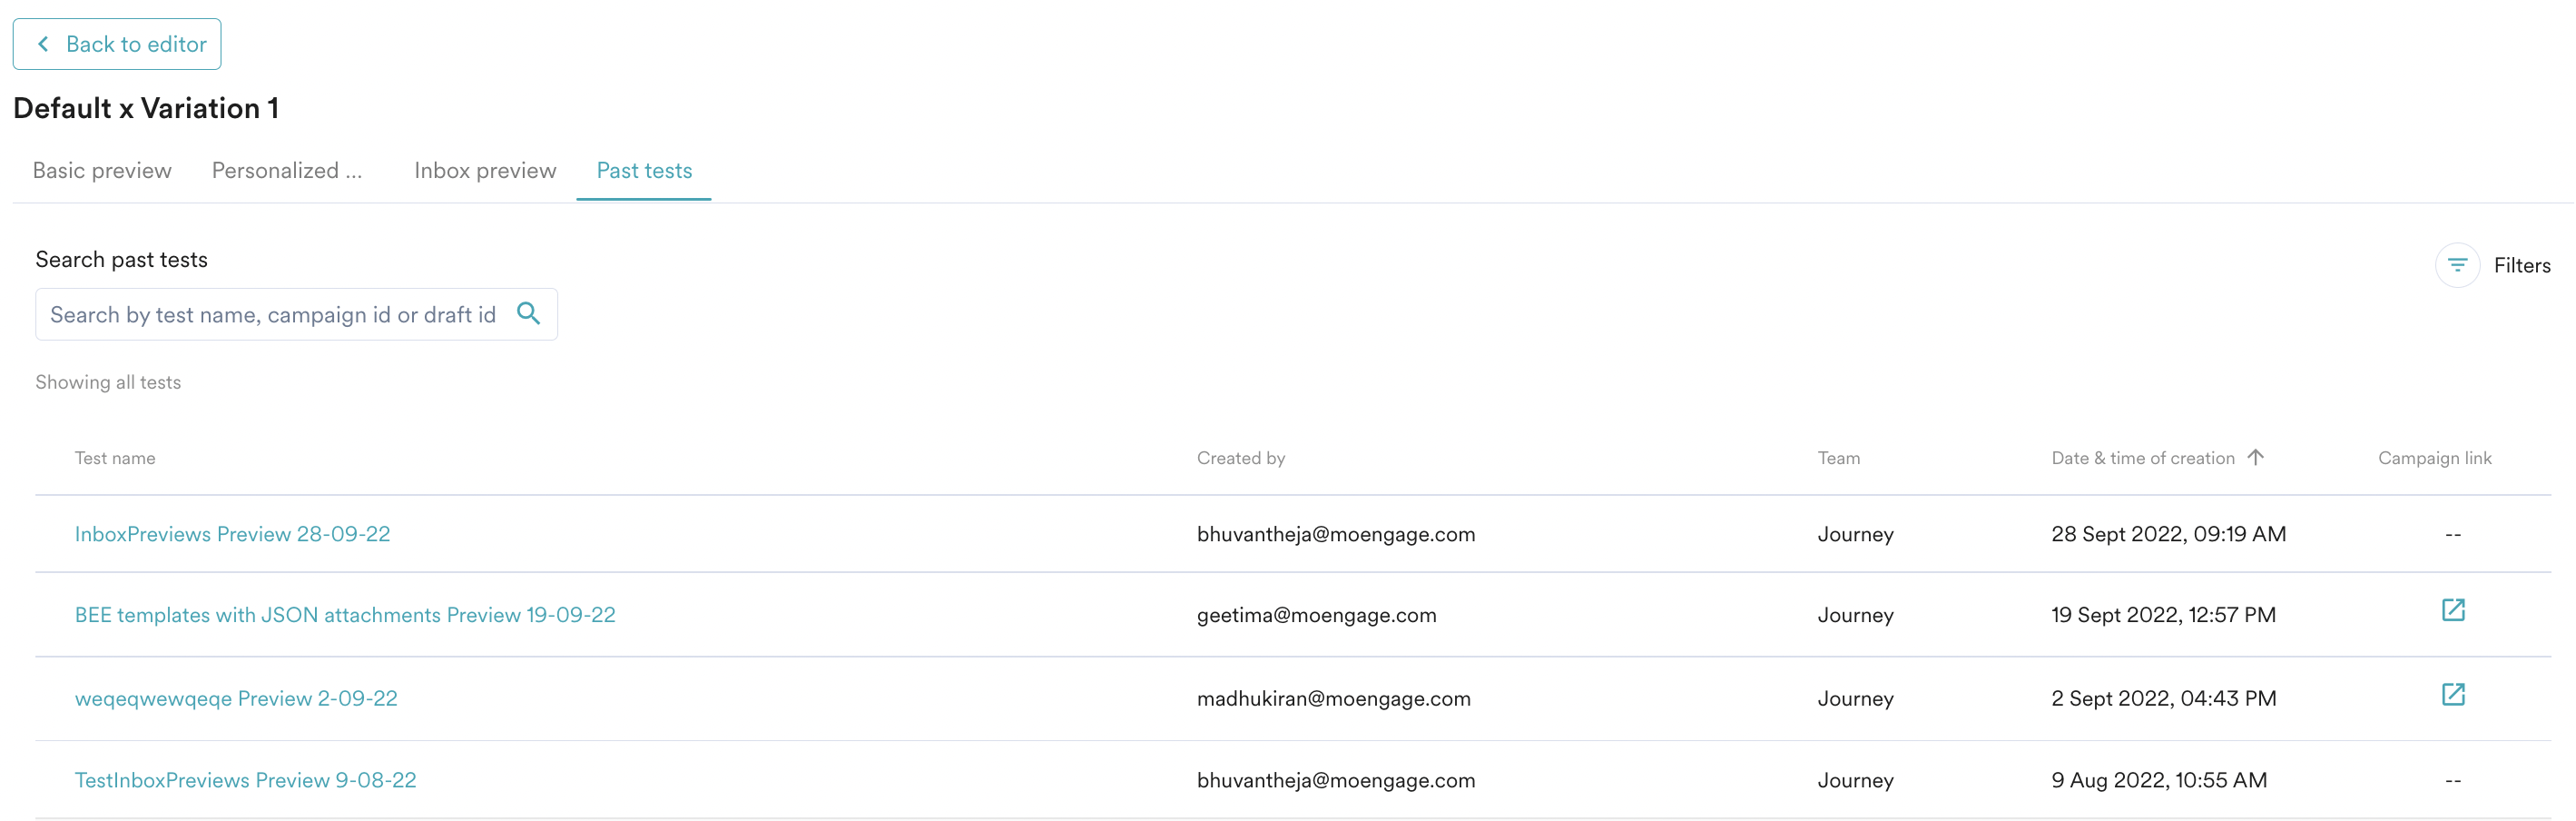Click the back chevron arrow icon
Viewport: 2576px width, 821px height.
click(43, 44)
